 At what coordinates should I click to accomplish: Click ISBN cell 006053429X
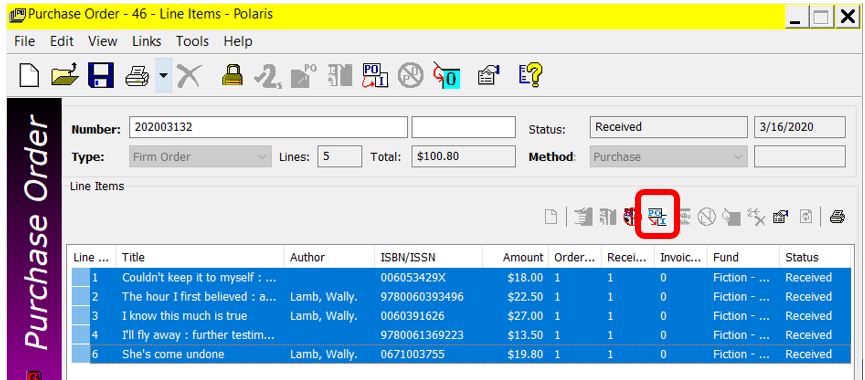coord(413,277)
